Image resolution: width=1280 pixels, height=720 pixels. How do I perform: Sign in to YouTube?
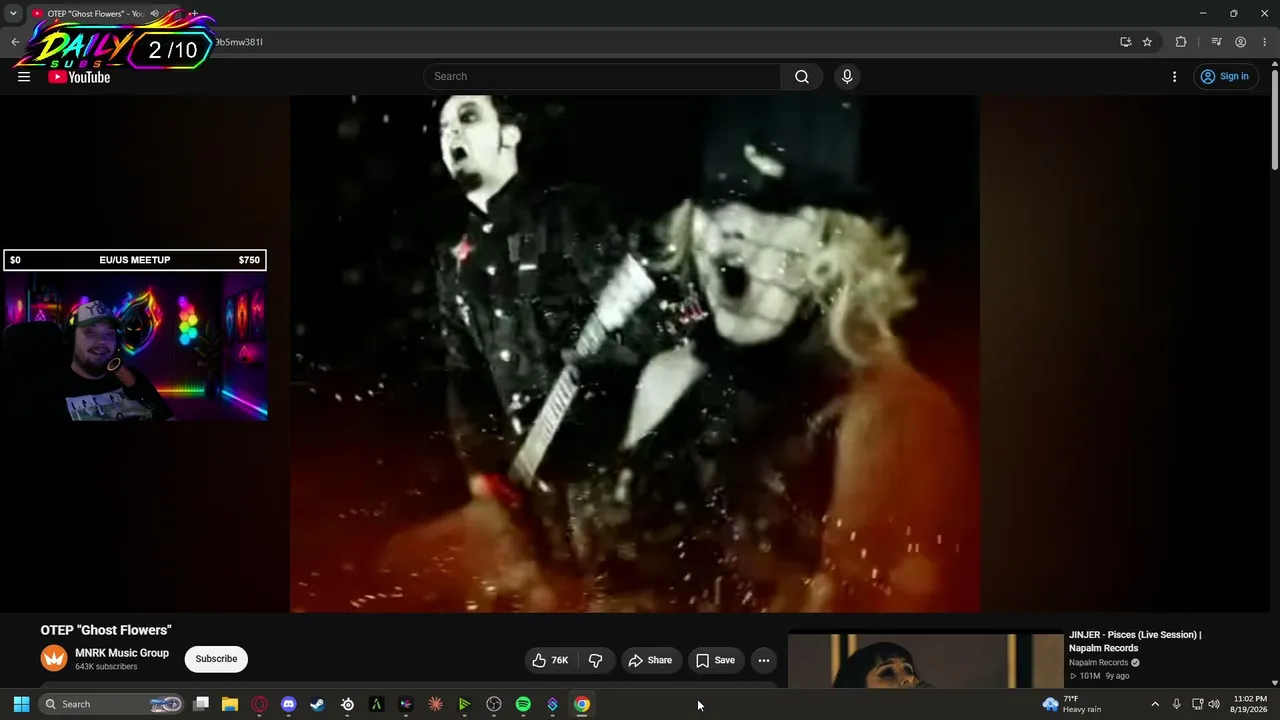click(1225, 77)
